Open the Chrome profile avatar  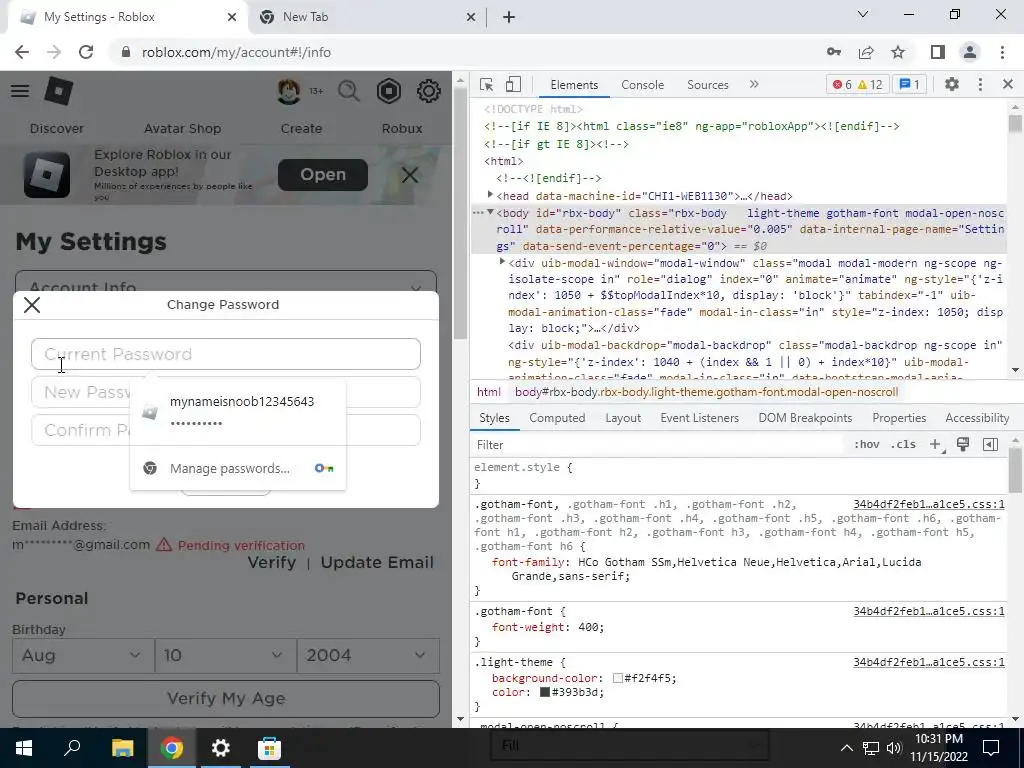tap(970, 52)
